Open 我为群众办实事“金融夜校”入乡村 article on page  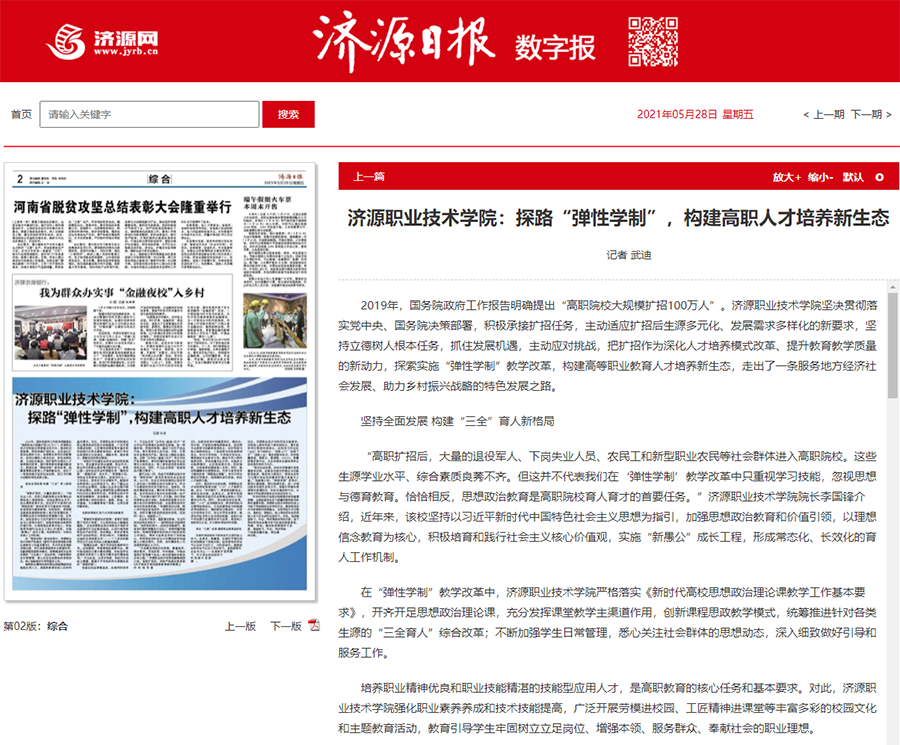[122, 293]
